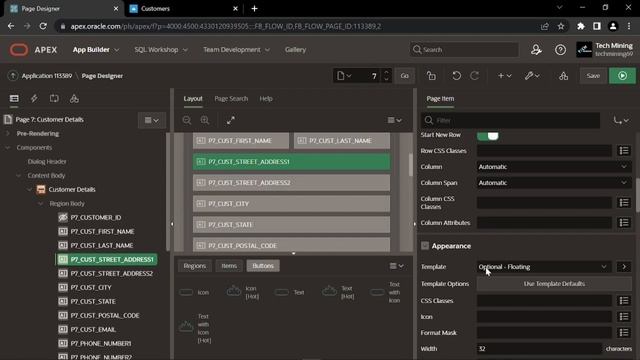Click the Zoom In magnifier in Layout
The width and height of the screenshot is (640, 360).
point(205,120)
